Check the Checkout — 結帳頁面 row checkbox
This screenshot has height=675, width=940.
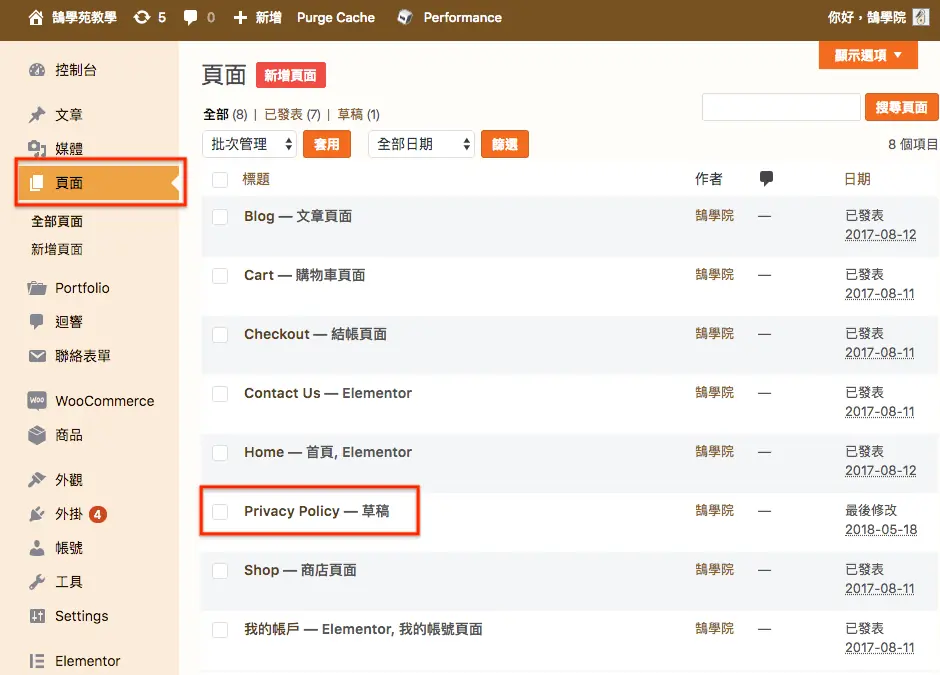tap(220, 335)
